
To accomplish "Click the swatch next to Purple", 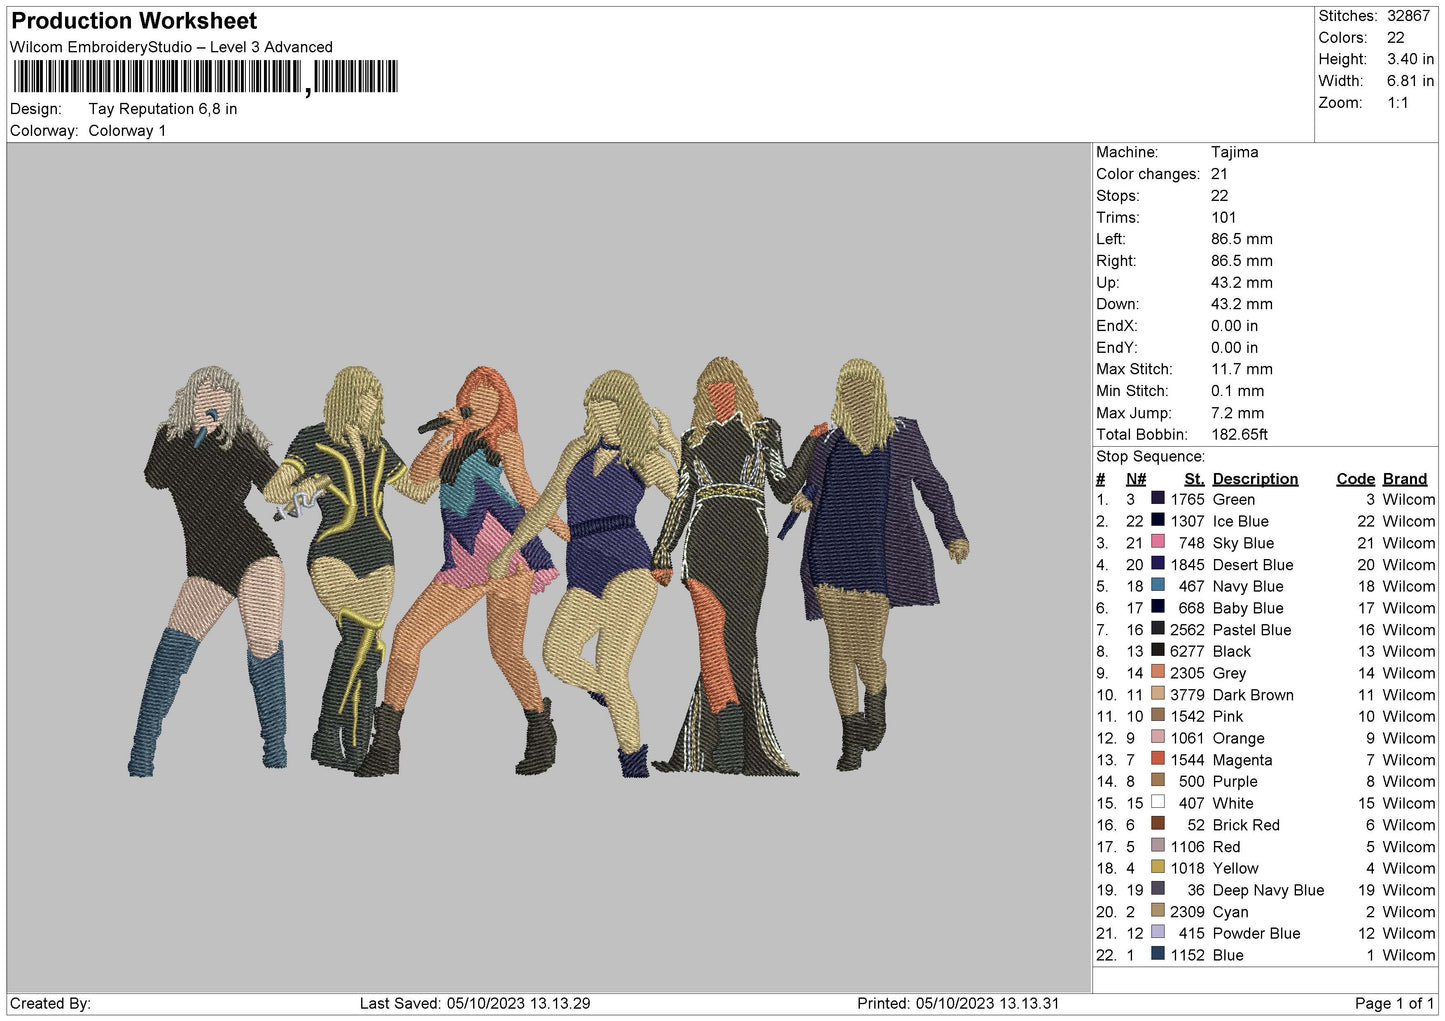I will (x=1157, y=780).
